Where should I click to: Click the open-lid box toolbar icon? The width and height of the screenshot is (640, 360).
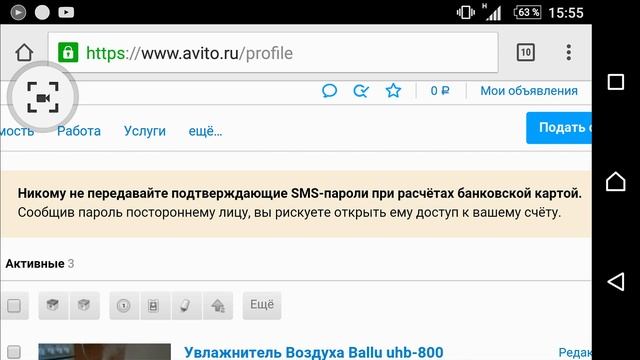point(53,305)
